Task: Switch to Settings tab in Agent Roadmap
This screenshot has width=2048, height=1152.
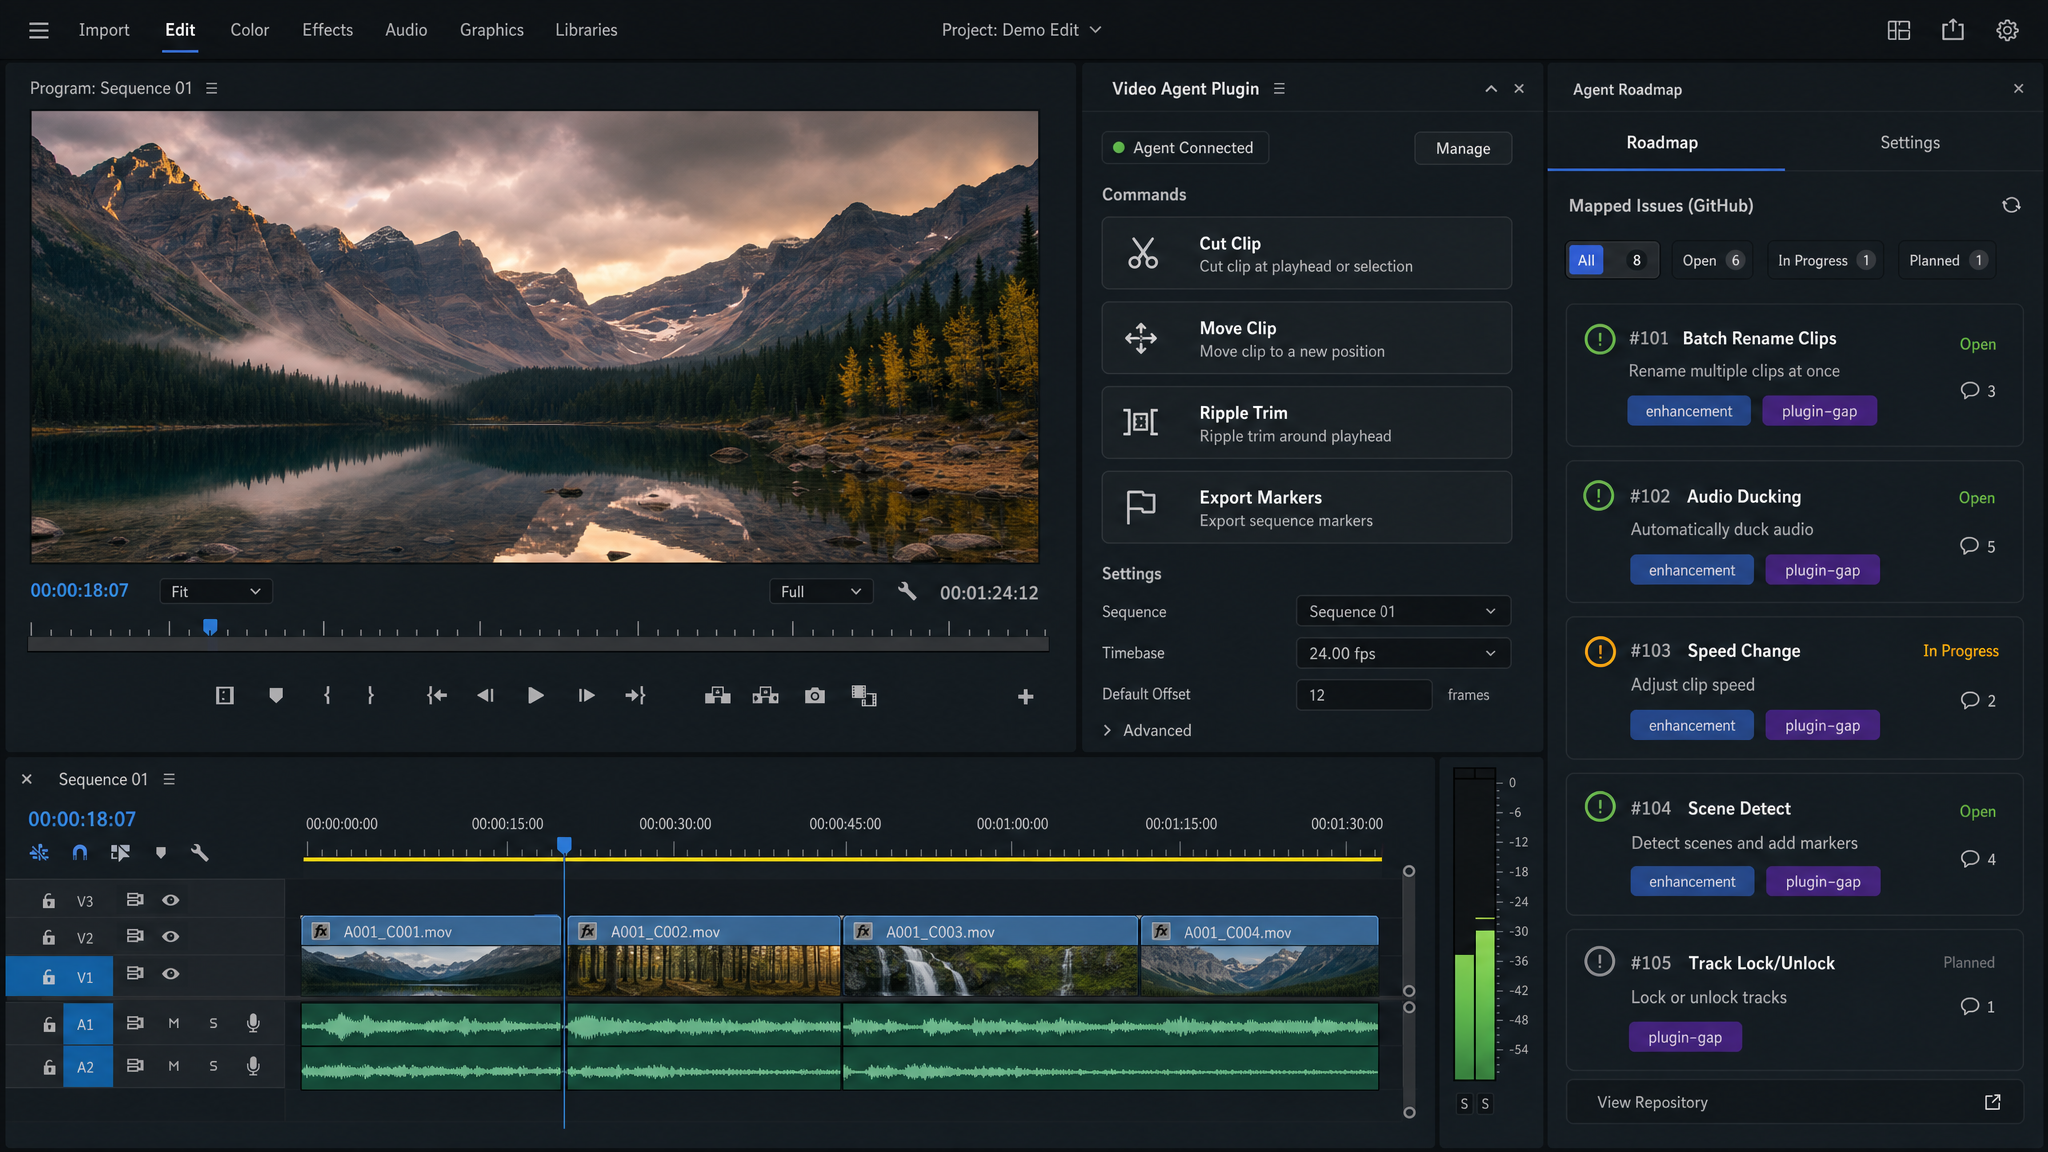Action: coord(1909,142)
